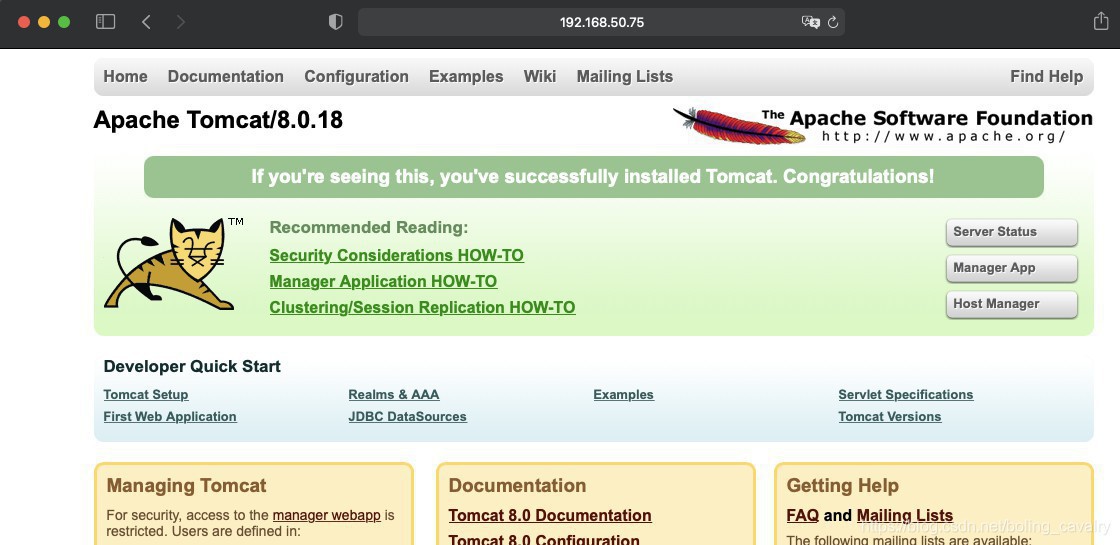1120x545 pixels.
Task: Open the Tomcat 8.0 Documentation link
Action: [x=550, y=516]
